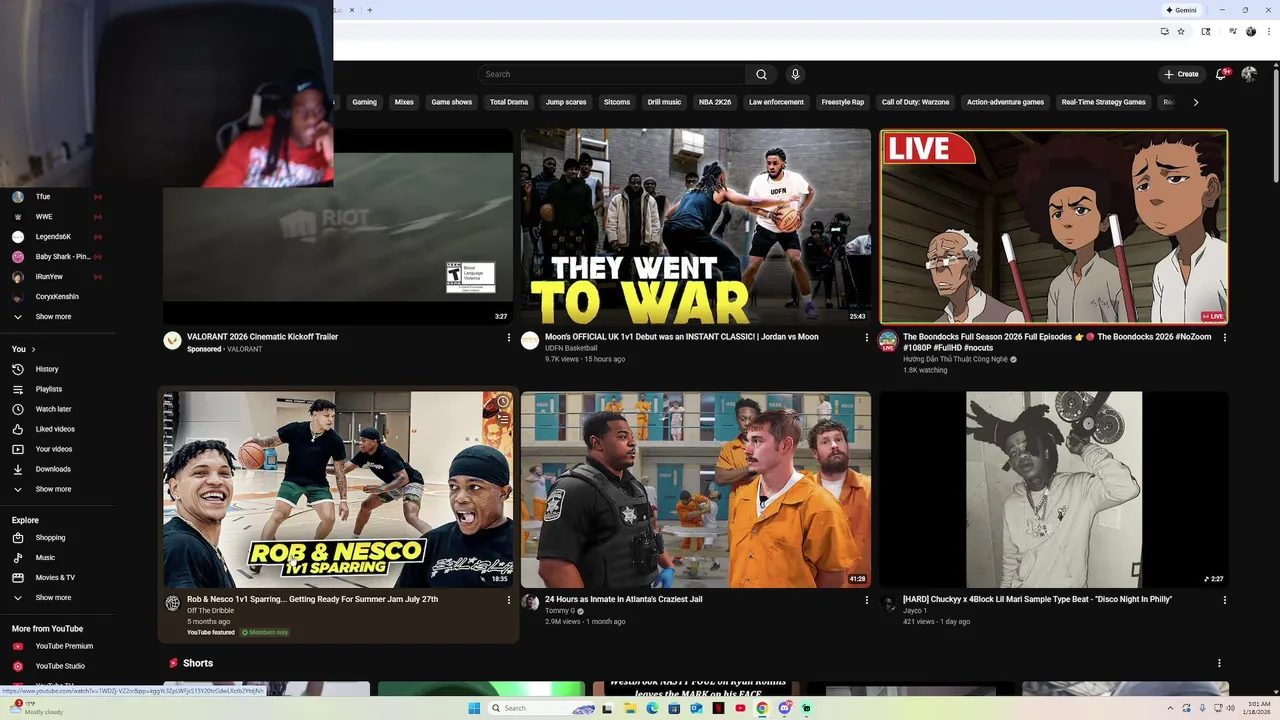Image resolution: width=1280 pixels, height=720 pixels.
Task: Open the Shorts shelf three-dot menu
Action: 1219,663
